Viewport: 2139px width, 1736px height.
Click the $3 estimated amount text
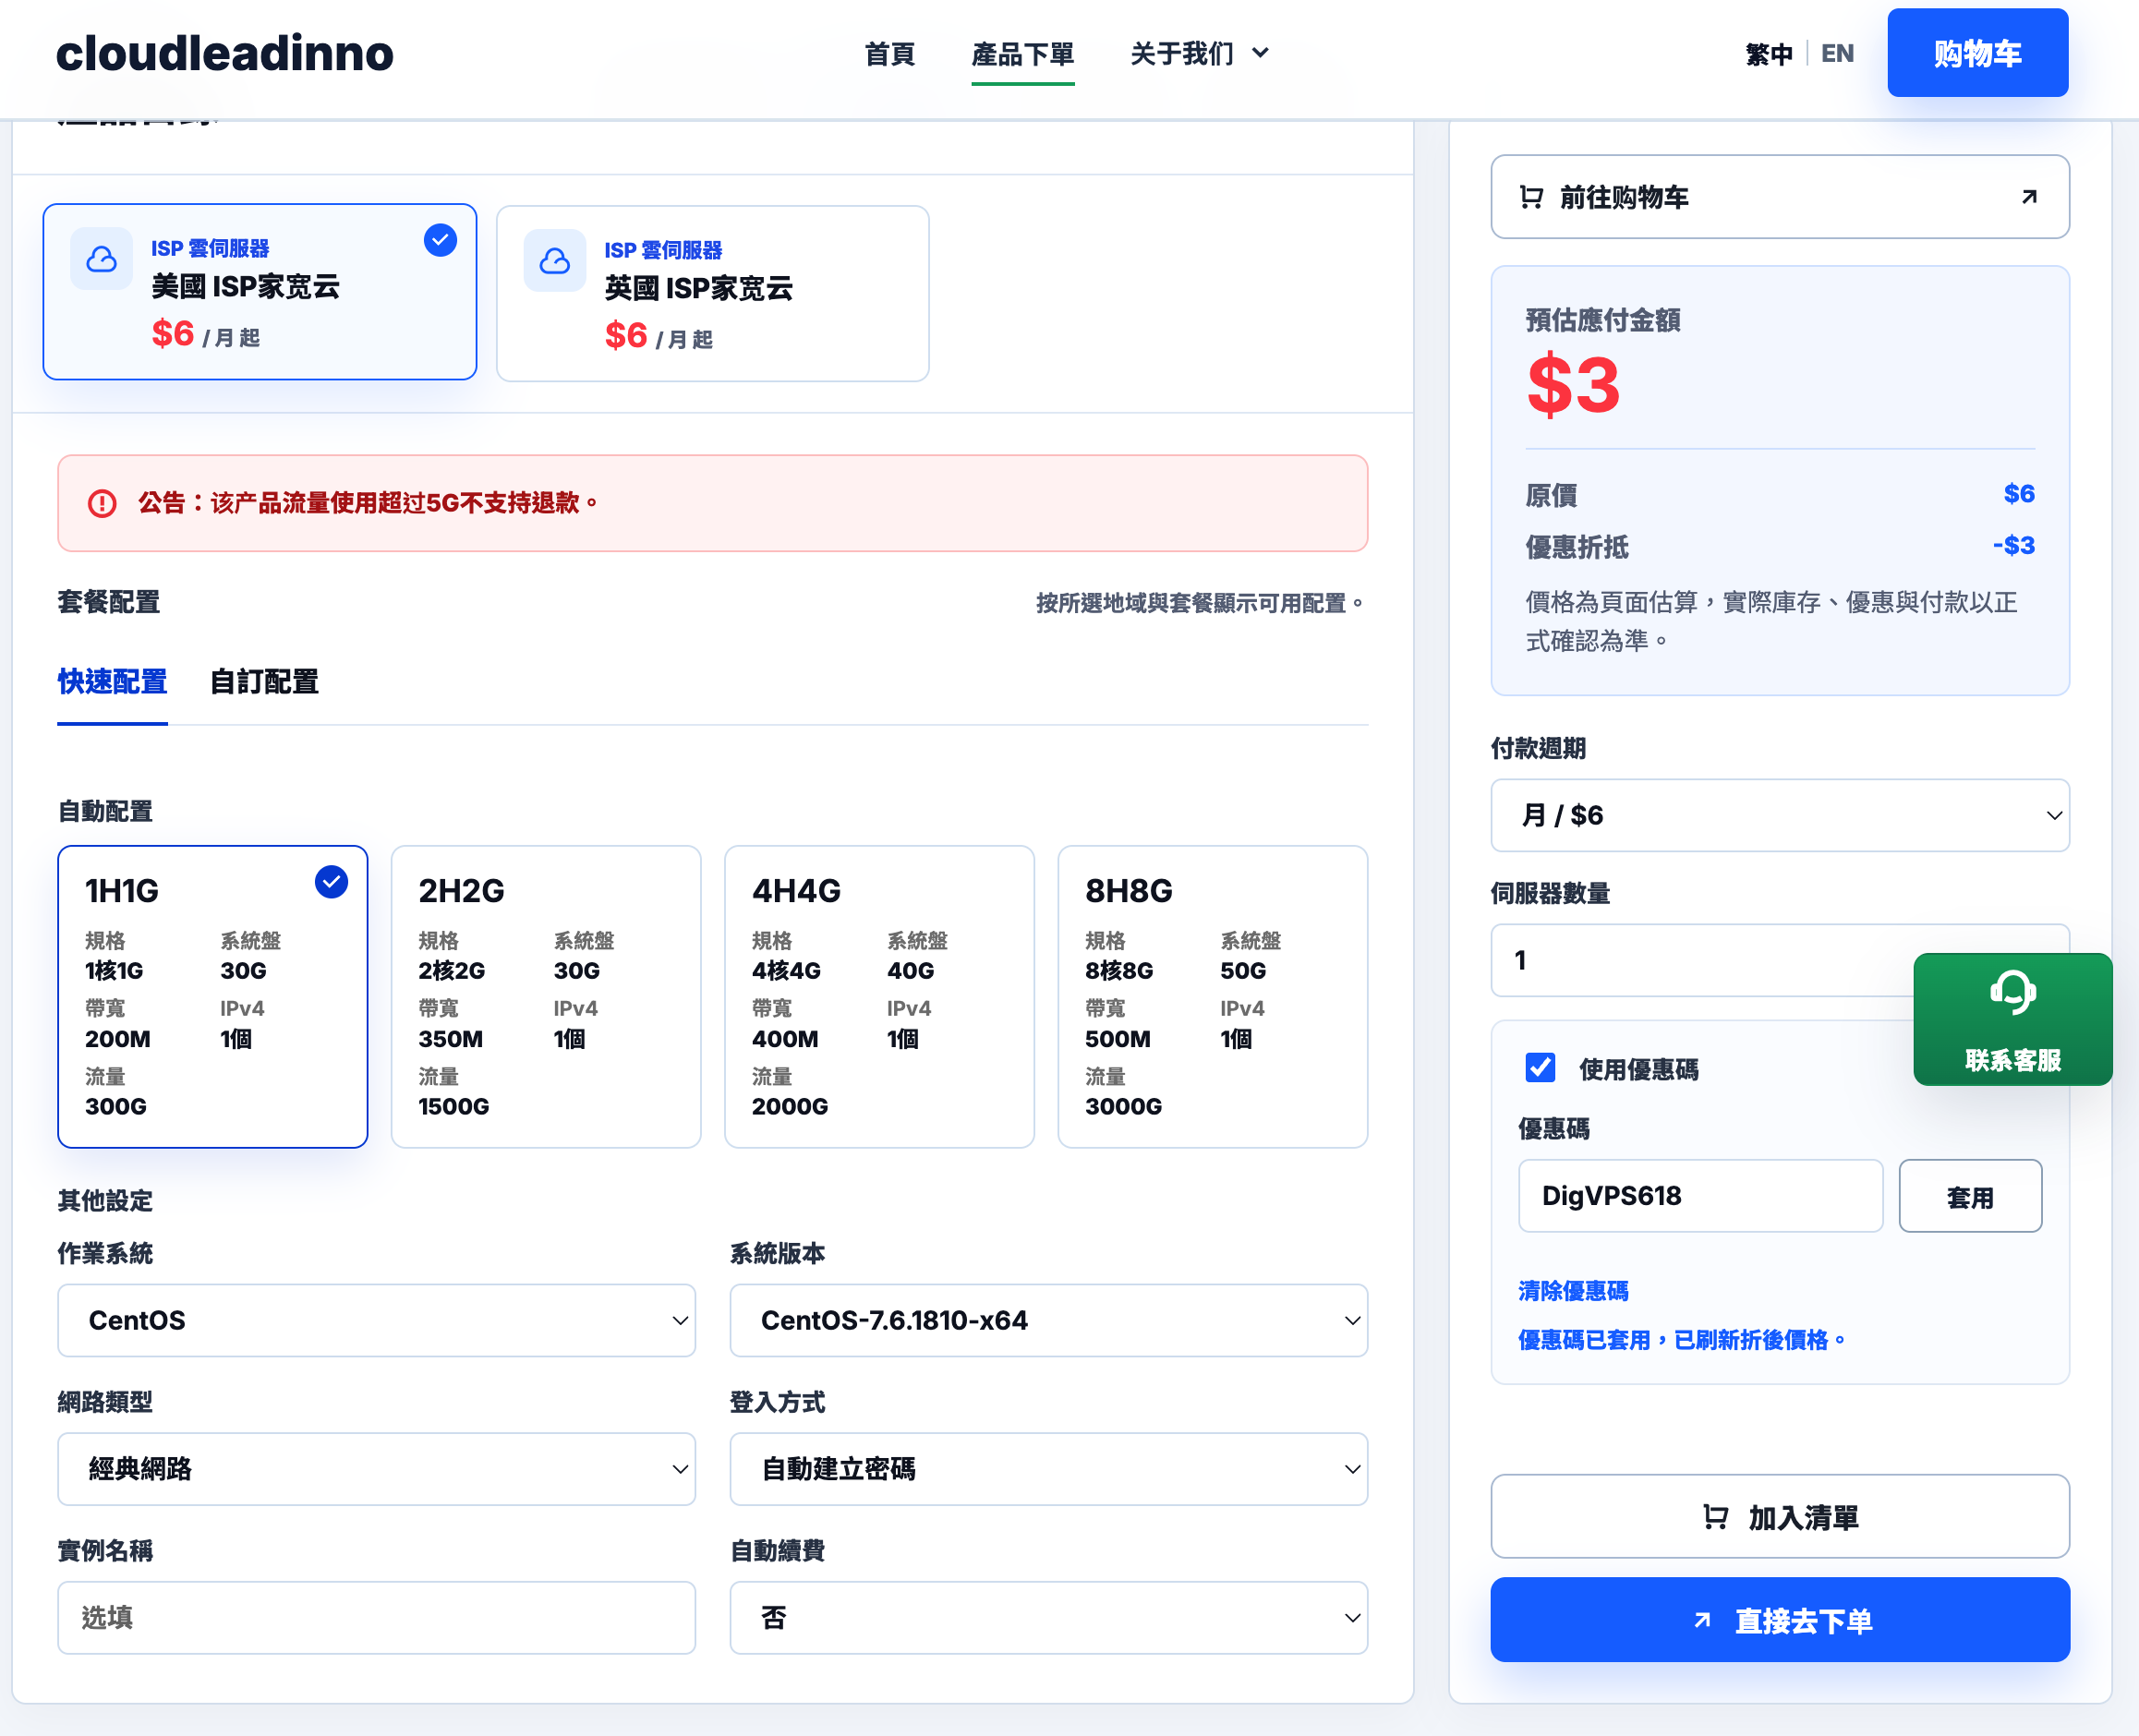(1573, 385)
